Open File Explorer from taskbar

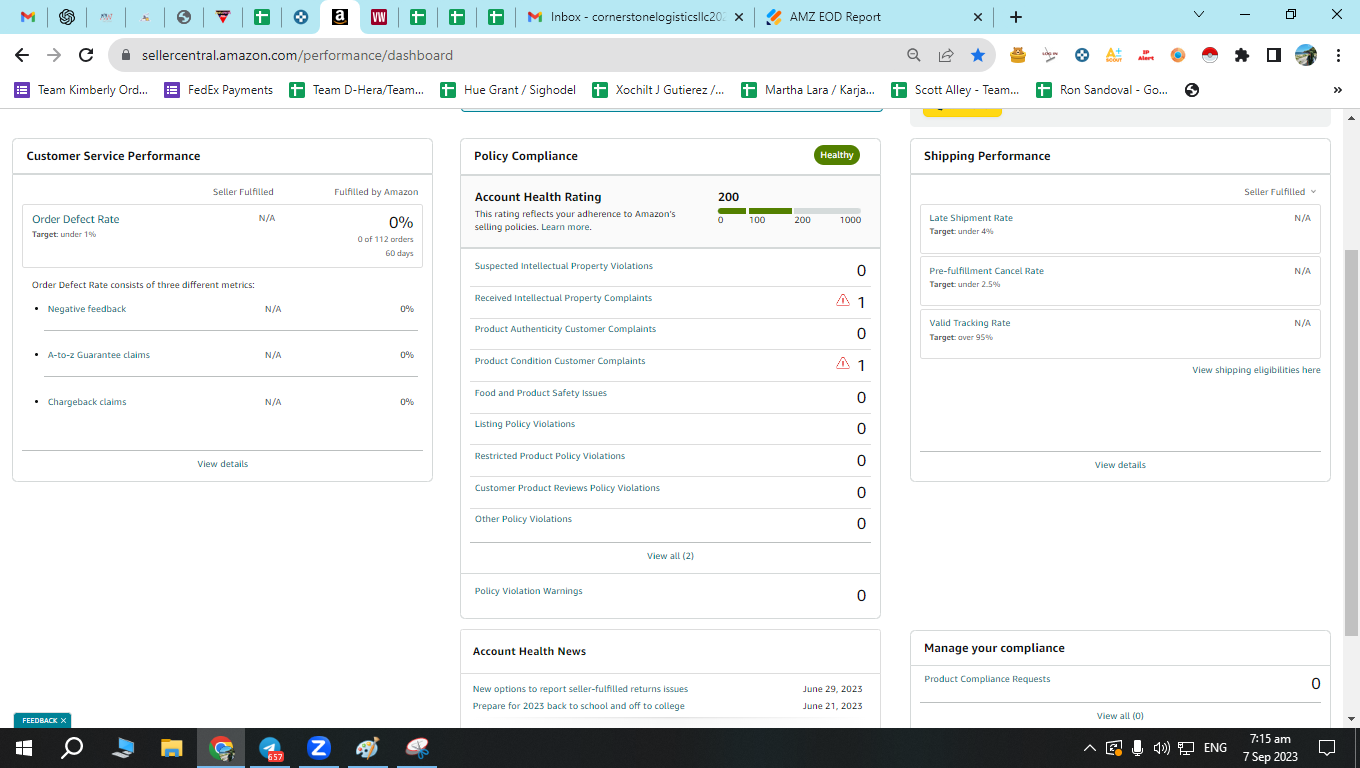172,748
